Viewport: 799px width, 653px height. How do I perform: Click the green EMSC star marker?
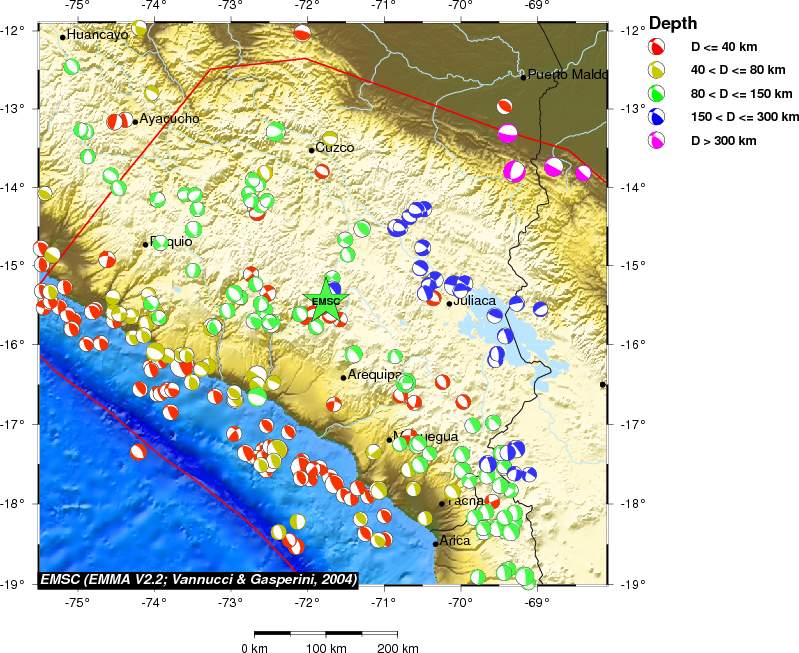pos(325,301)
